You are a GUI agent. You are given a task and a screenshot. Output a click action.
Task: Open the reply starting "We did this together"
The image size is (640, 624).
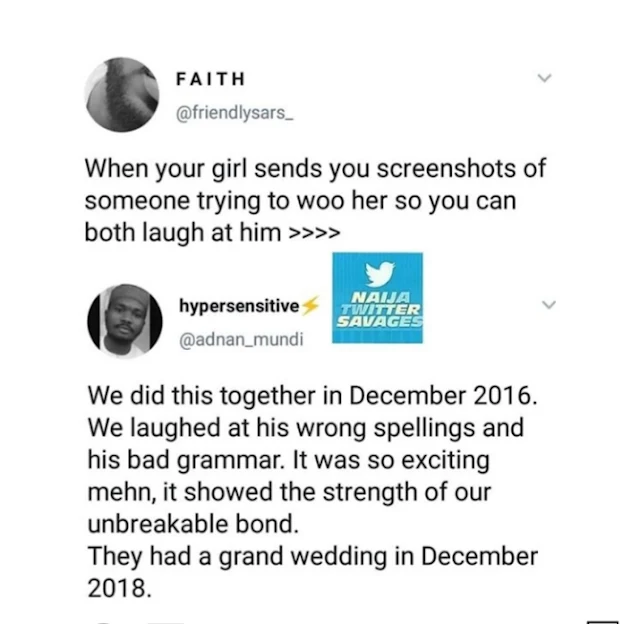click(x=313, y=492)
